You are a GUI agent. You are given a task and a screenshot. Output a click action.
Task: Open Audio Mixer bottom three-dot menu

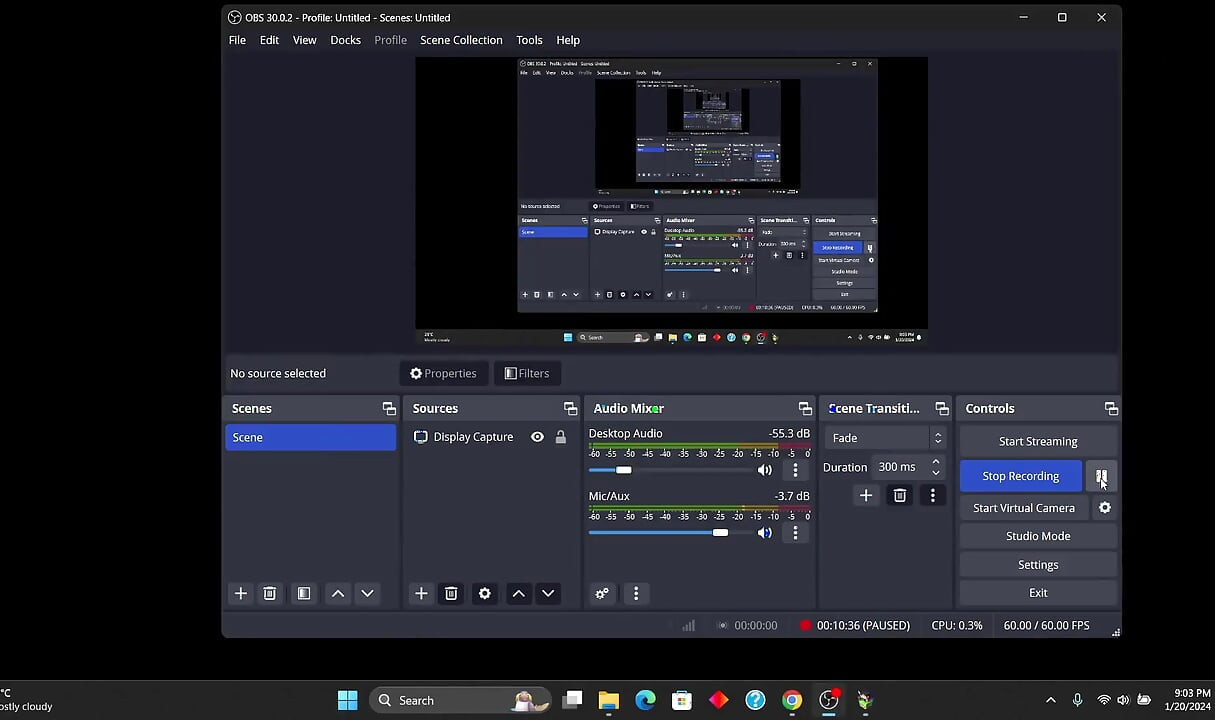point(636,593)
